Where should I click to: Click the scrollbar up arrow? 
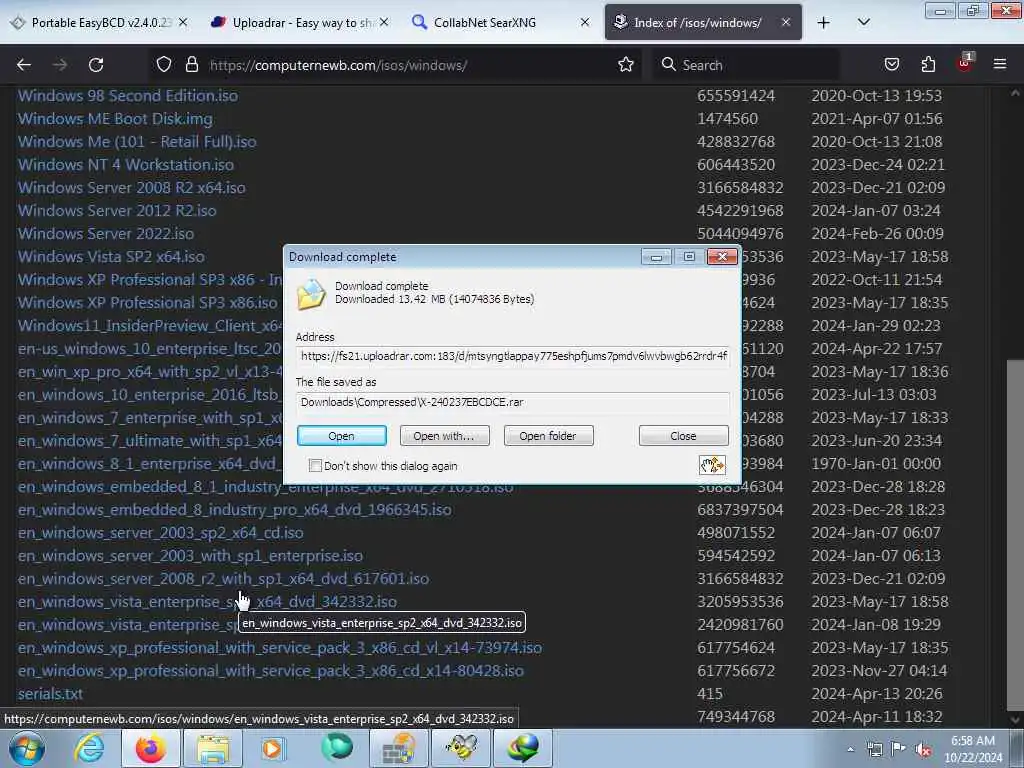tap(1015, 94)
